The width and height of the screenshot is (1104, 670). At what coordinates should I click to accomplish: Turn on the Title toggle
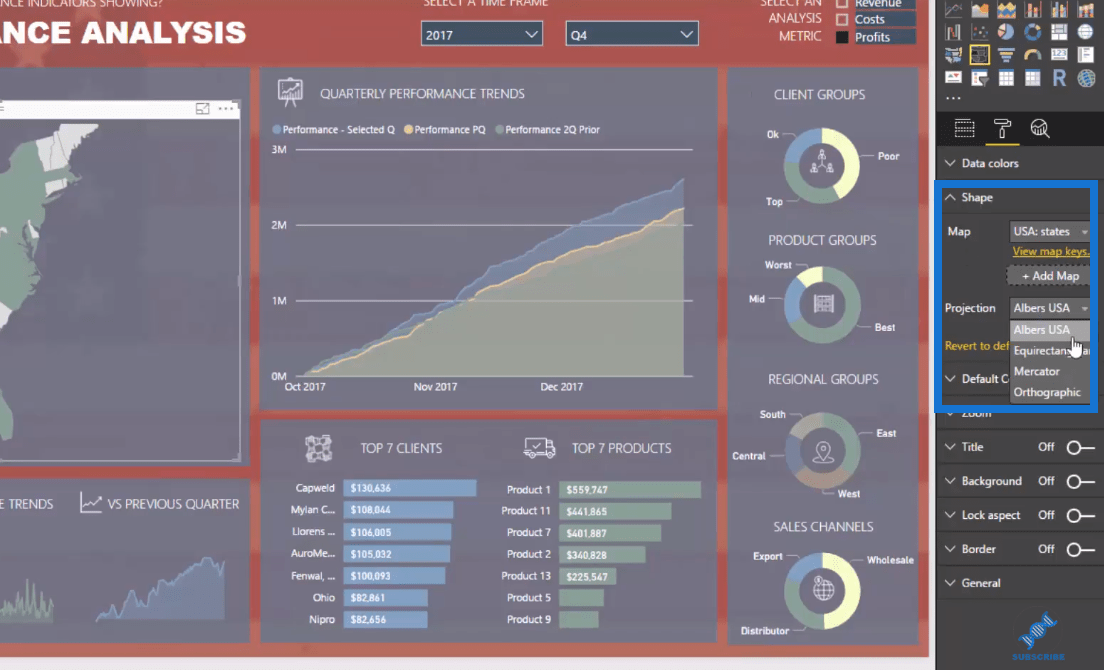point(1080,447)
